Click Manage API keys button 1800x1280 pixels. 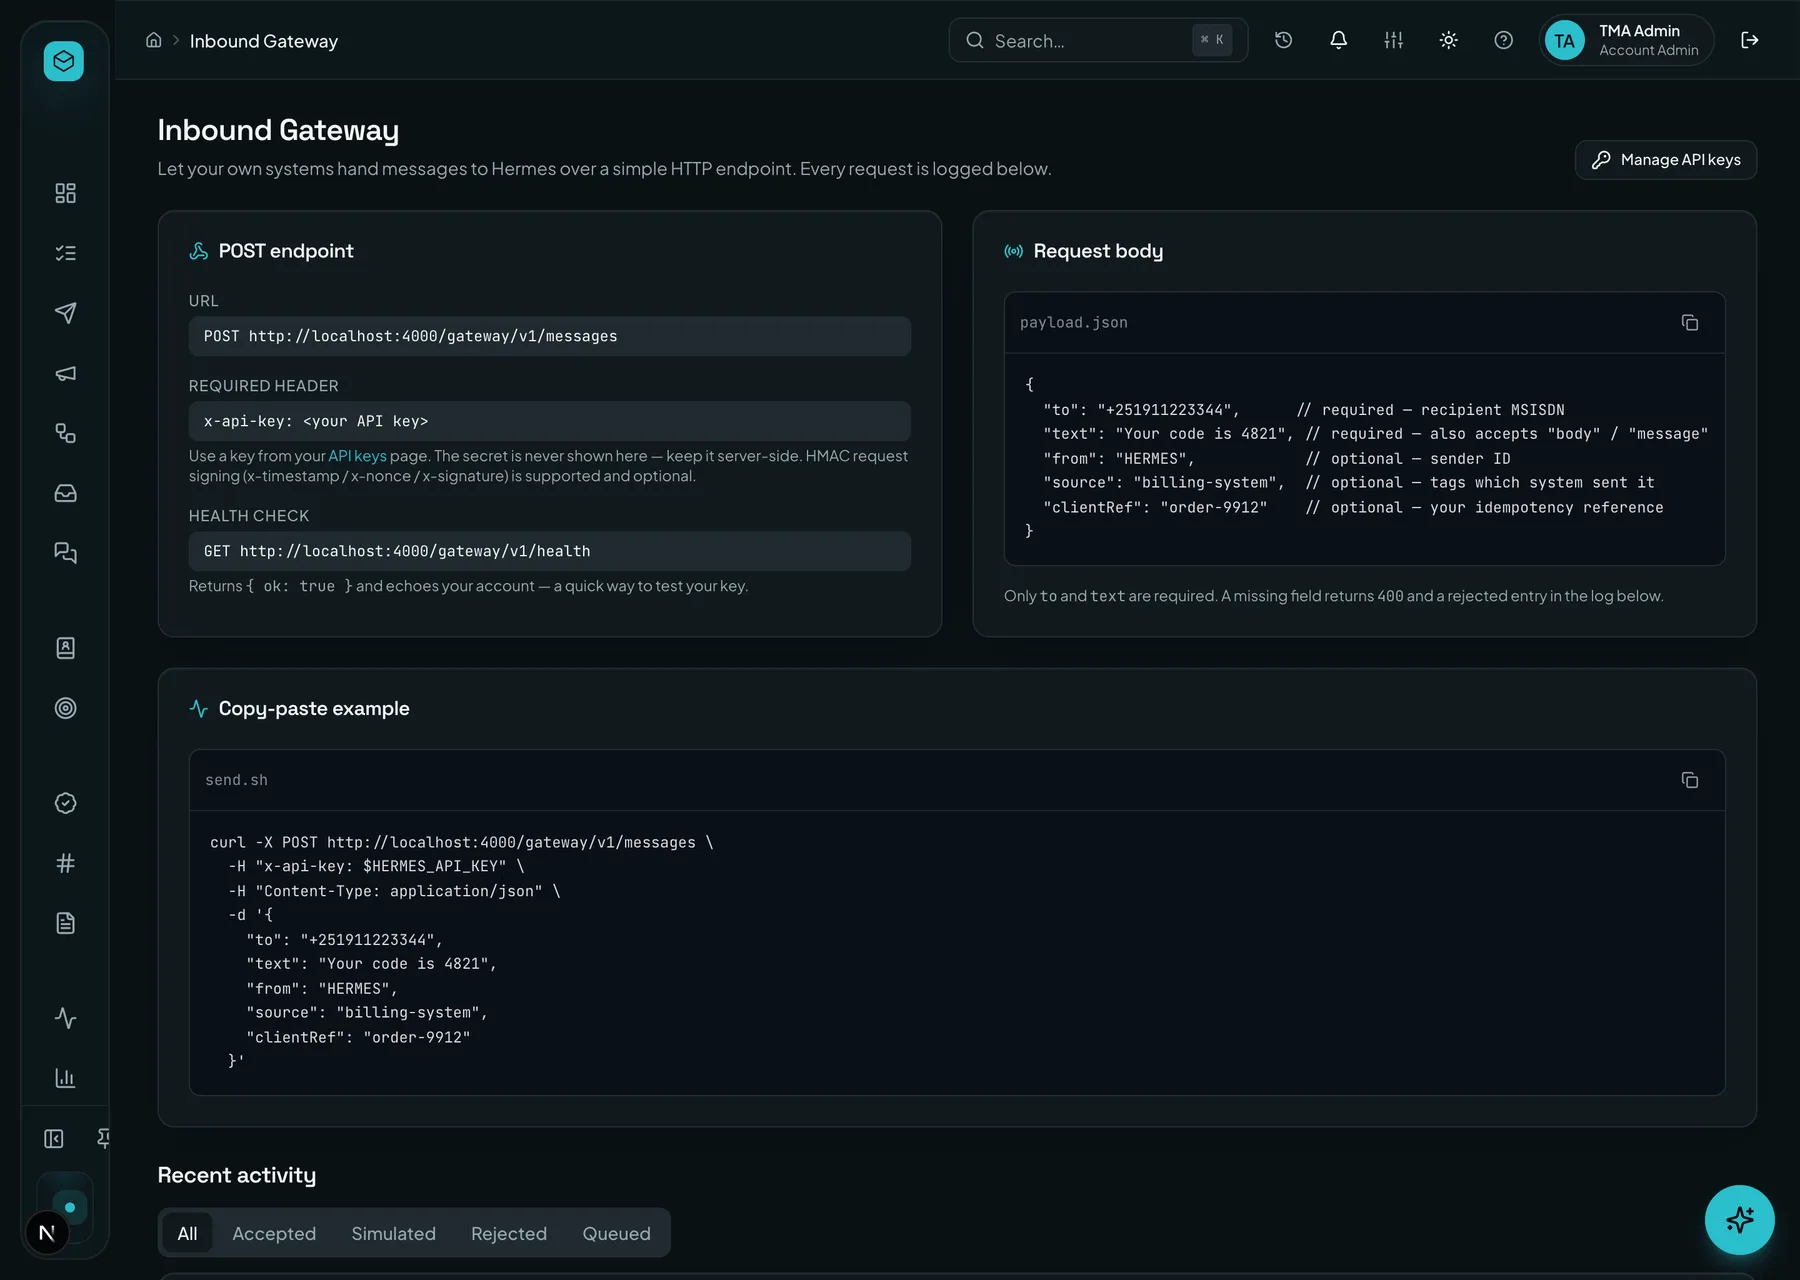1665,160
